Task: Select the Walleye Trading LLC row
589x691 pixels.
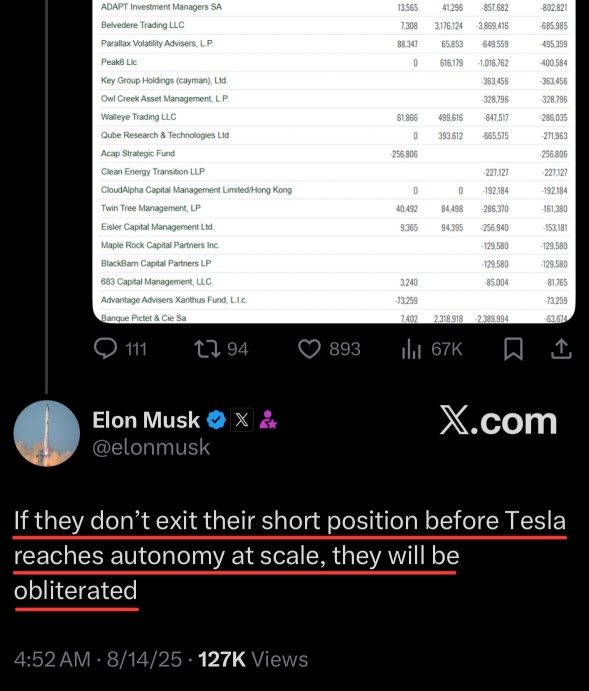Action: (x=334, y=117)
